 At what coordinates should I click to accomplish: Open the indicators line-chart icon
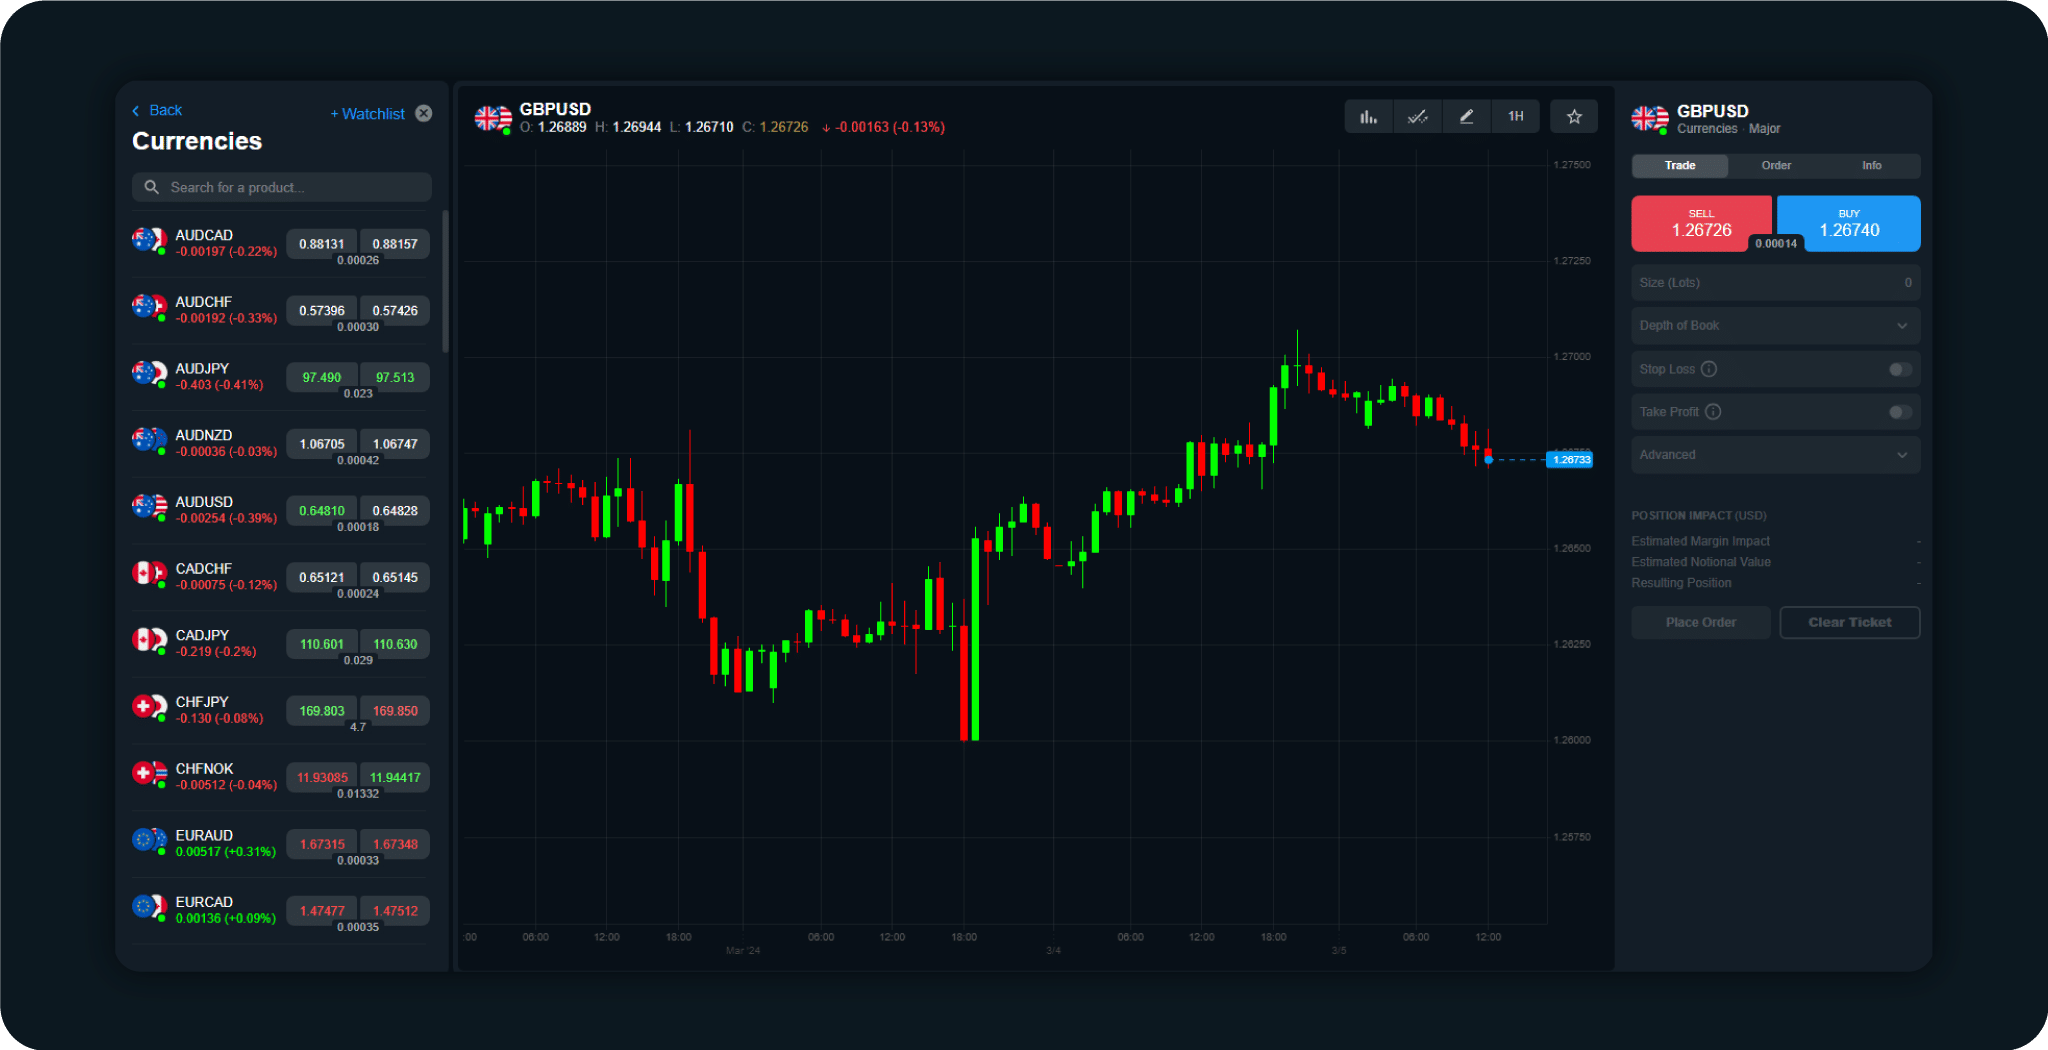coord(1417,117)
